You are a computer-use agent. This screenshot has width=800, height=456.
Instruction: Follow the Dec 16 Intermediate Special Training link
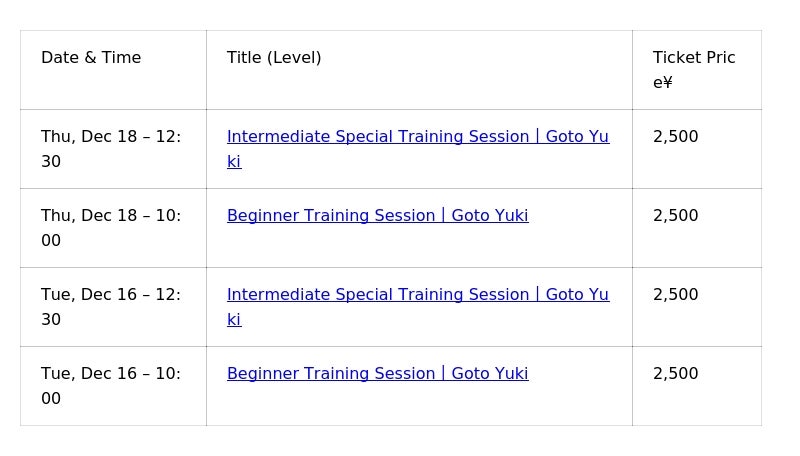coord(417,295)
